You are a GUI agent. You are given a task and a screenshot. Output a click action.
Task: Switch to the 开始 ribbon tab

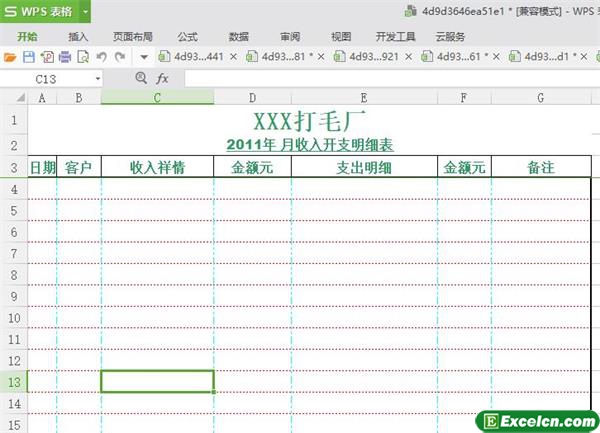(27, 37)
